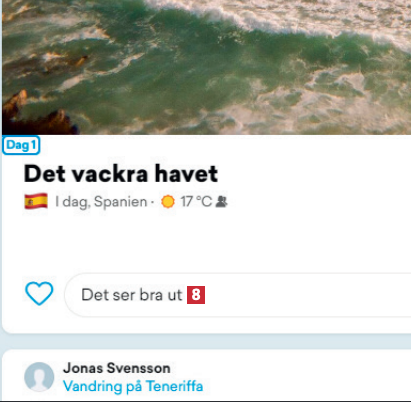411x402 pixels.
Task: Click the Spanish flag icon
Action: tap(36, 201)
